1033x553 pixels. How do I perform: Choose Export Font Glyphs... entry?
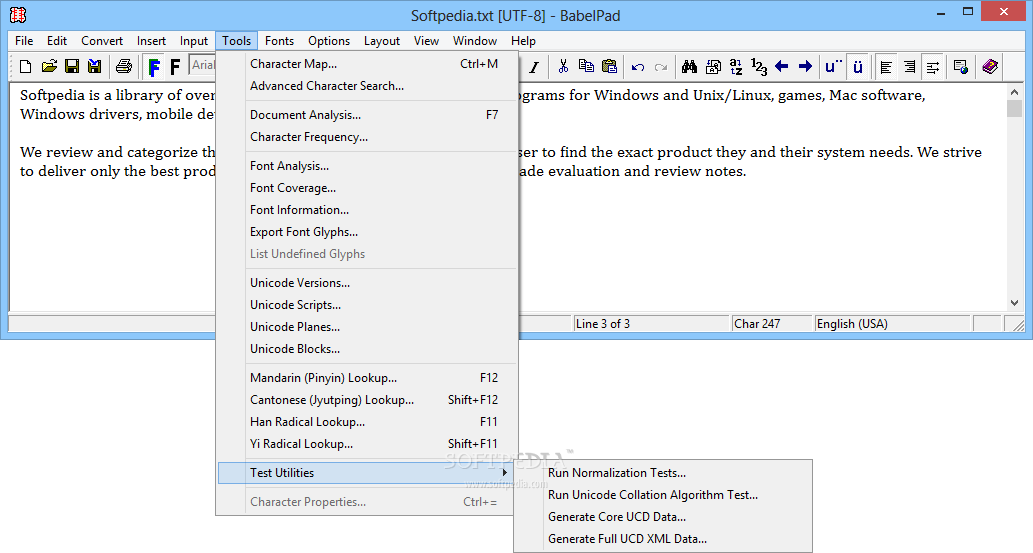[368, 232]
